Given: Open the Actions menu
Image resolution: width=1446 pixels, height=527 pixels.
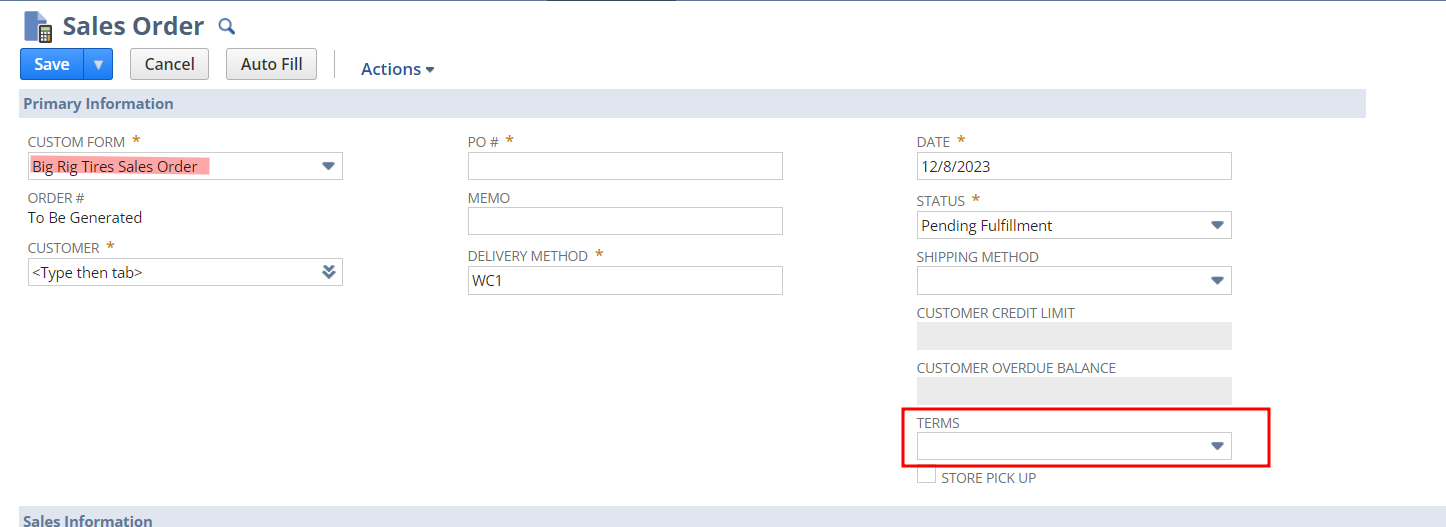Looking at the screenshot, I should pyautogui.click(x=397, y=69).
